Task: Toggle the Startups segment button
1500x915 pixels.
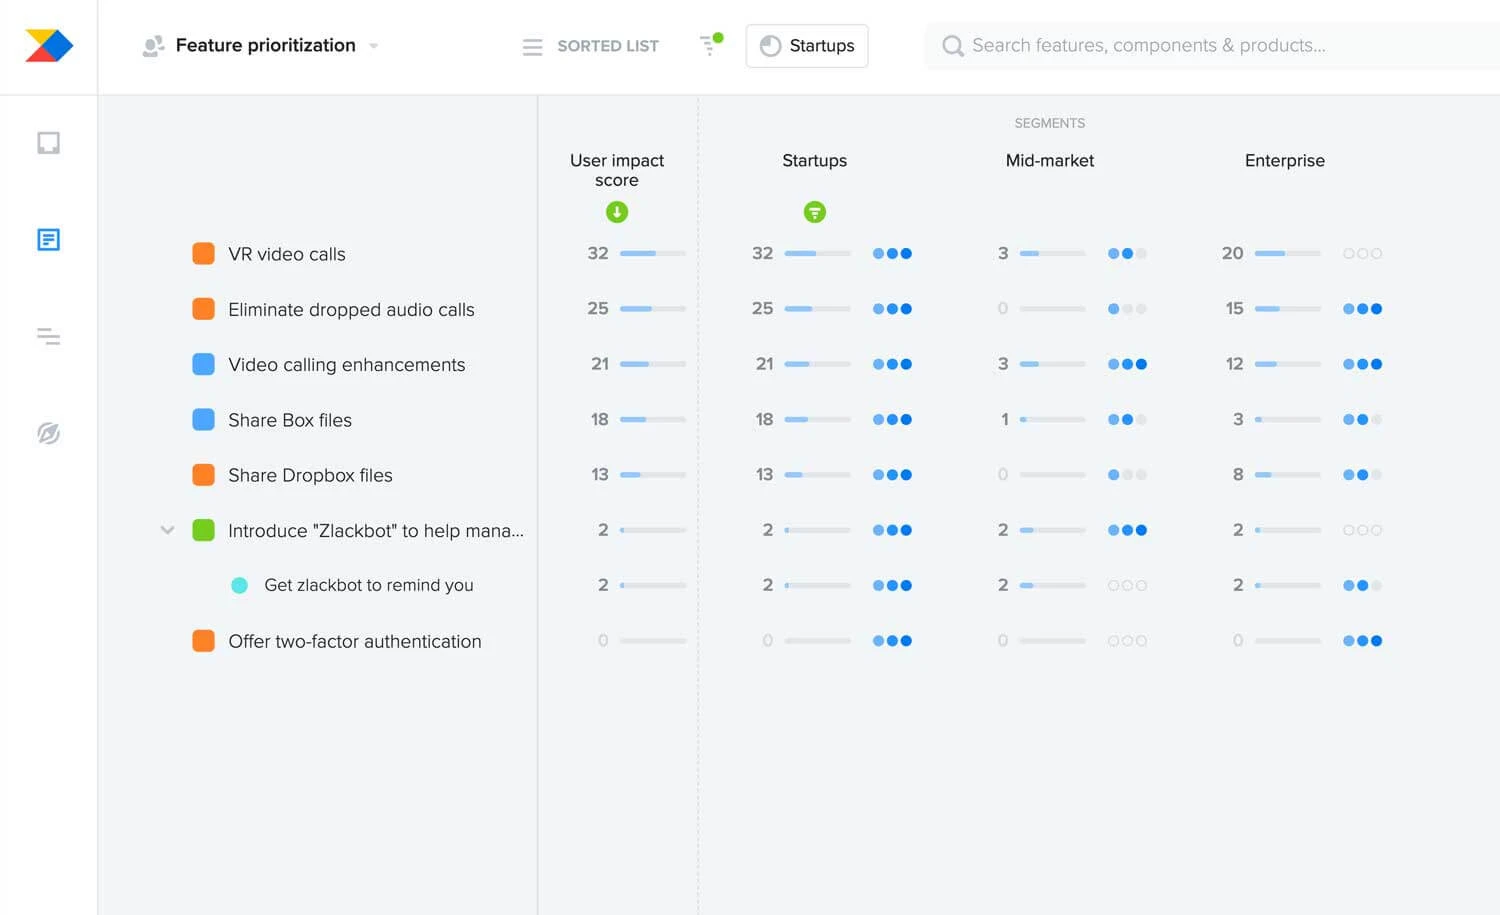Action: pos(807,46)
